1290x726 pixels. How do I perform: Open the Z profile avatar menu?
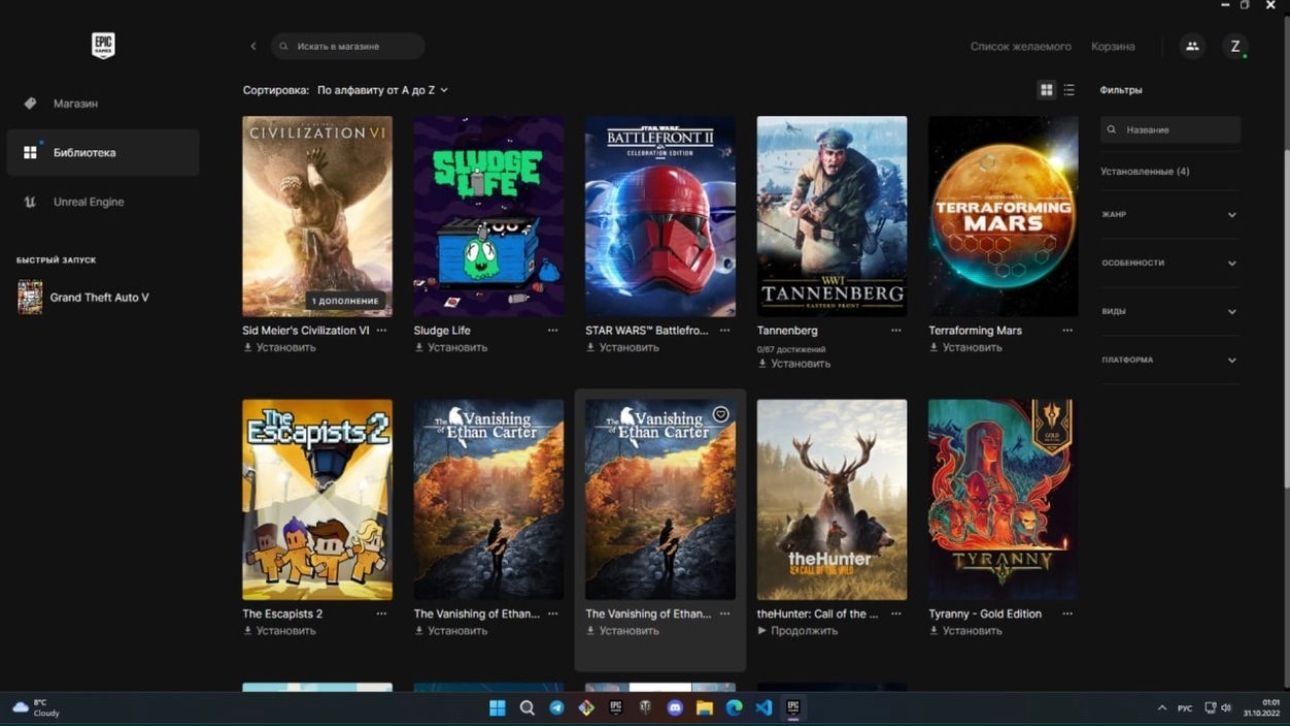pos(1235,46)
